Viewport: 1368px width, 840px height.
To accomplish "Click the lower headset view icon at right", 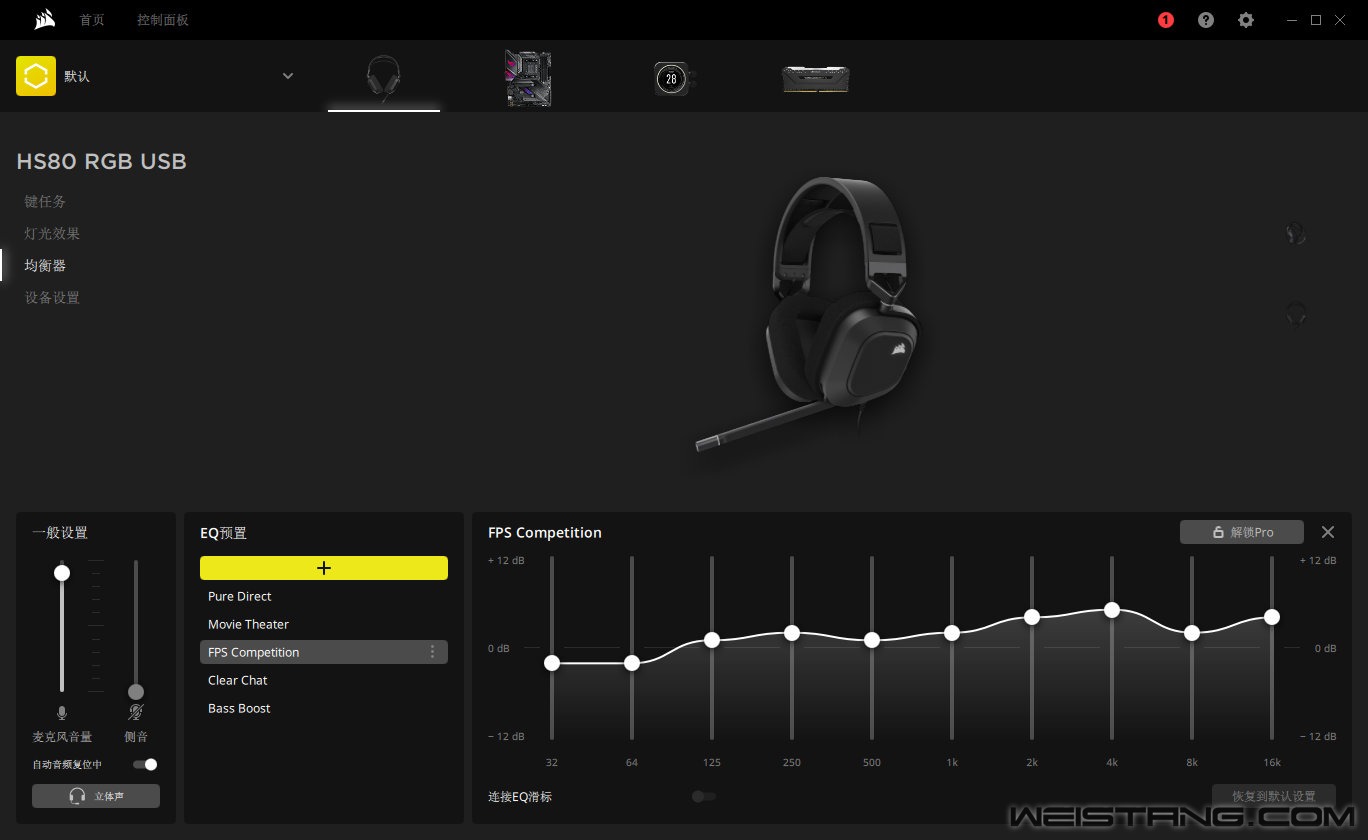I will tap(1296, 314).
